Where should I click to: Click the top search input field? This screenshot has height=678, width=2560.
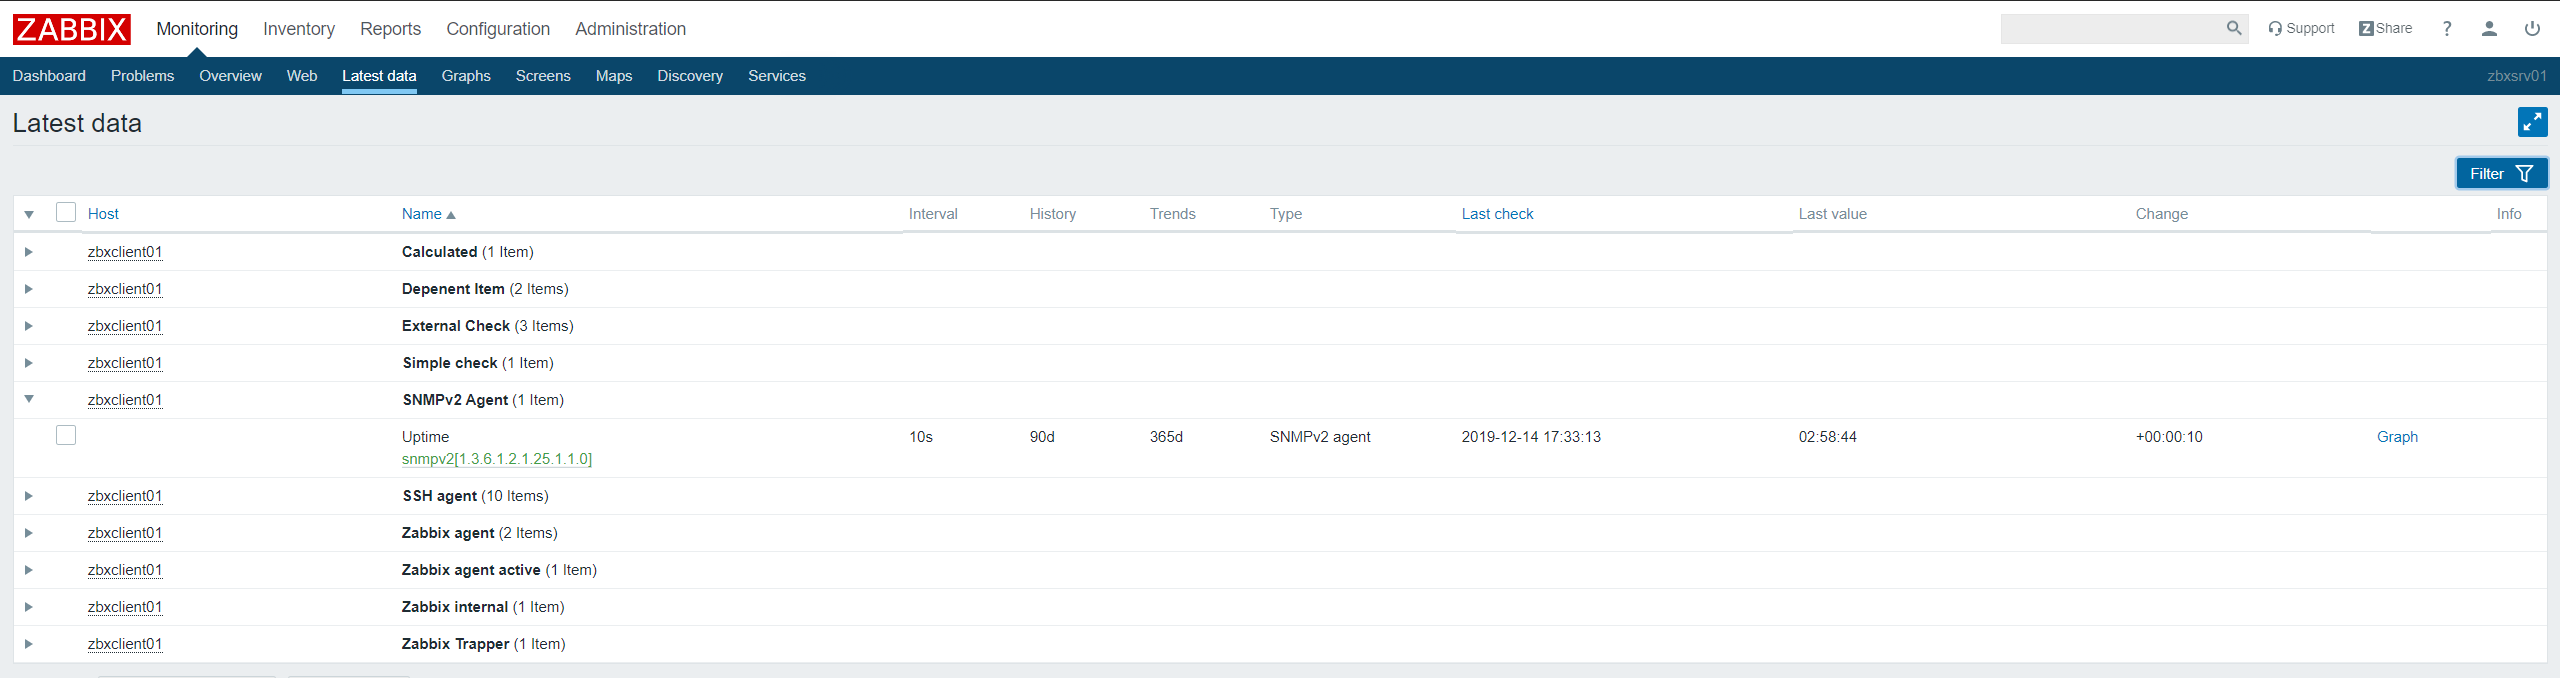(x=2110, y=29)
